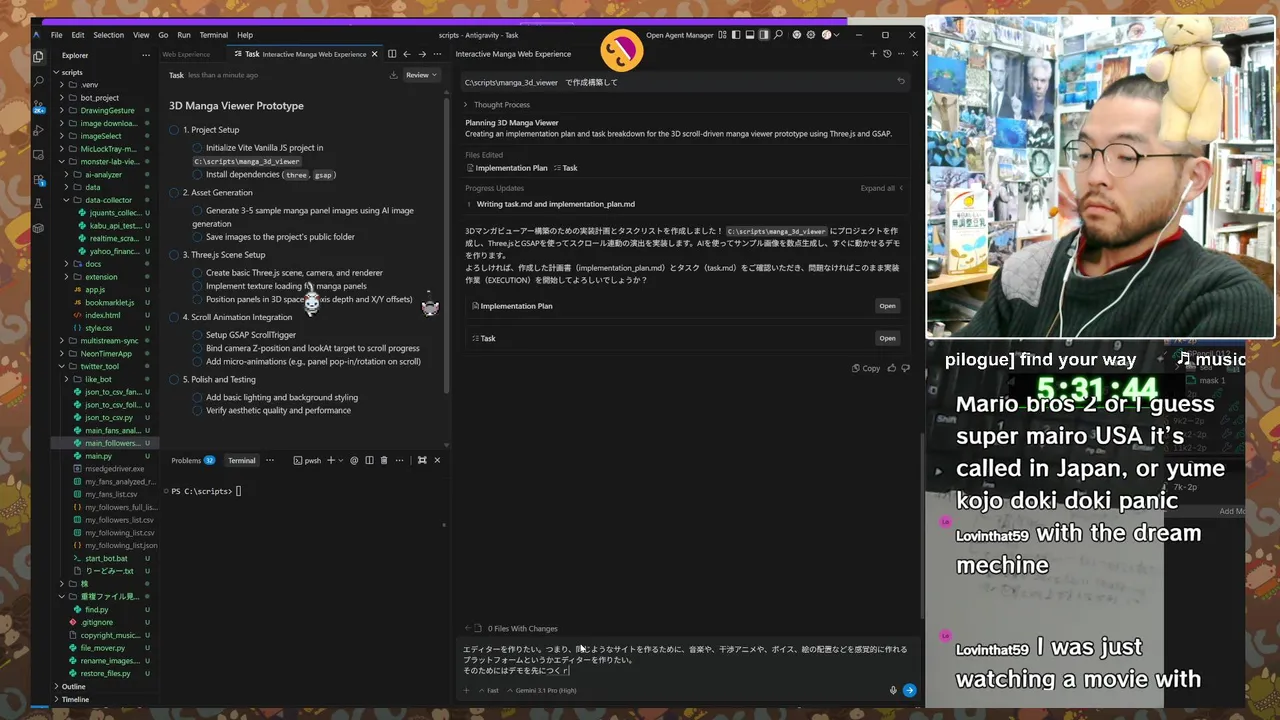Click Expand all in Progress Updates

click(881, 188)
